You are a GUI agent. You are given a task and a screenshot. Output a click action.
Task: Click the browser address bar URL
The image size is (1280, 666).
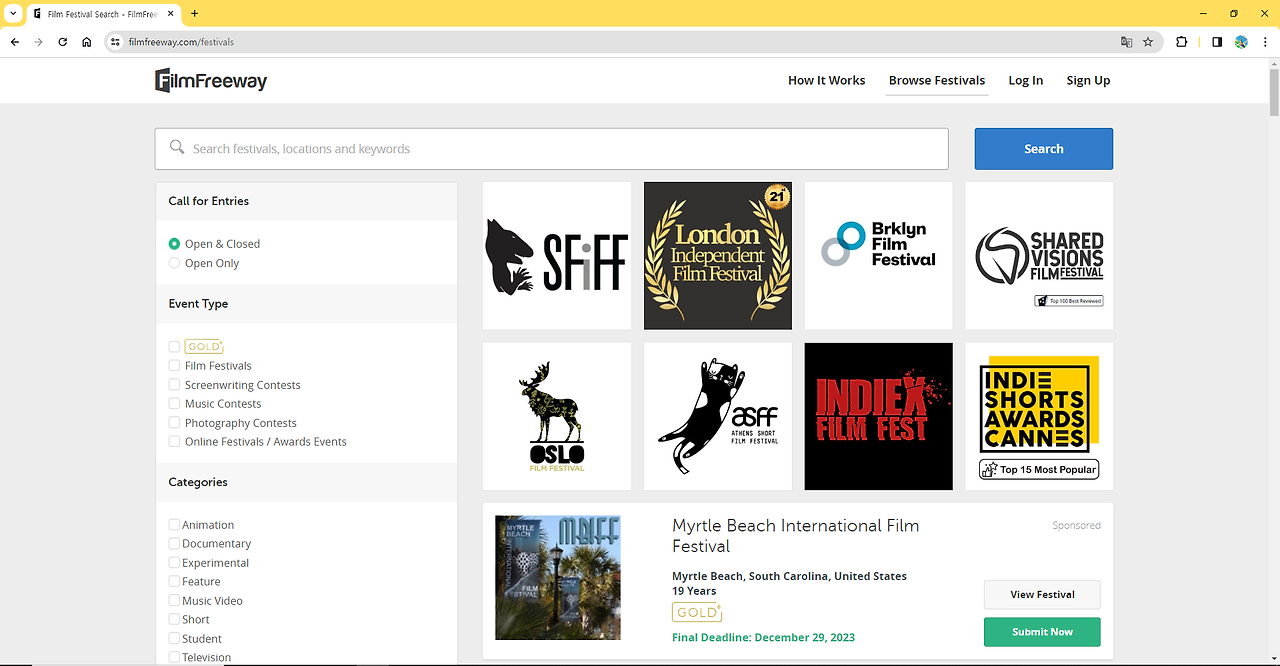pyautogui.click(x=181, y=42)
